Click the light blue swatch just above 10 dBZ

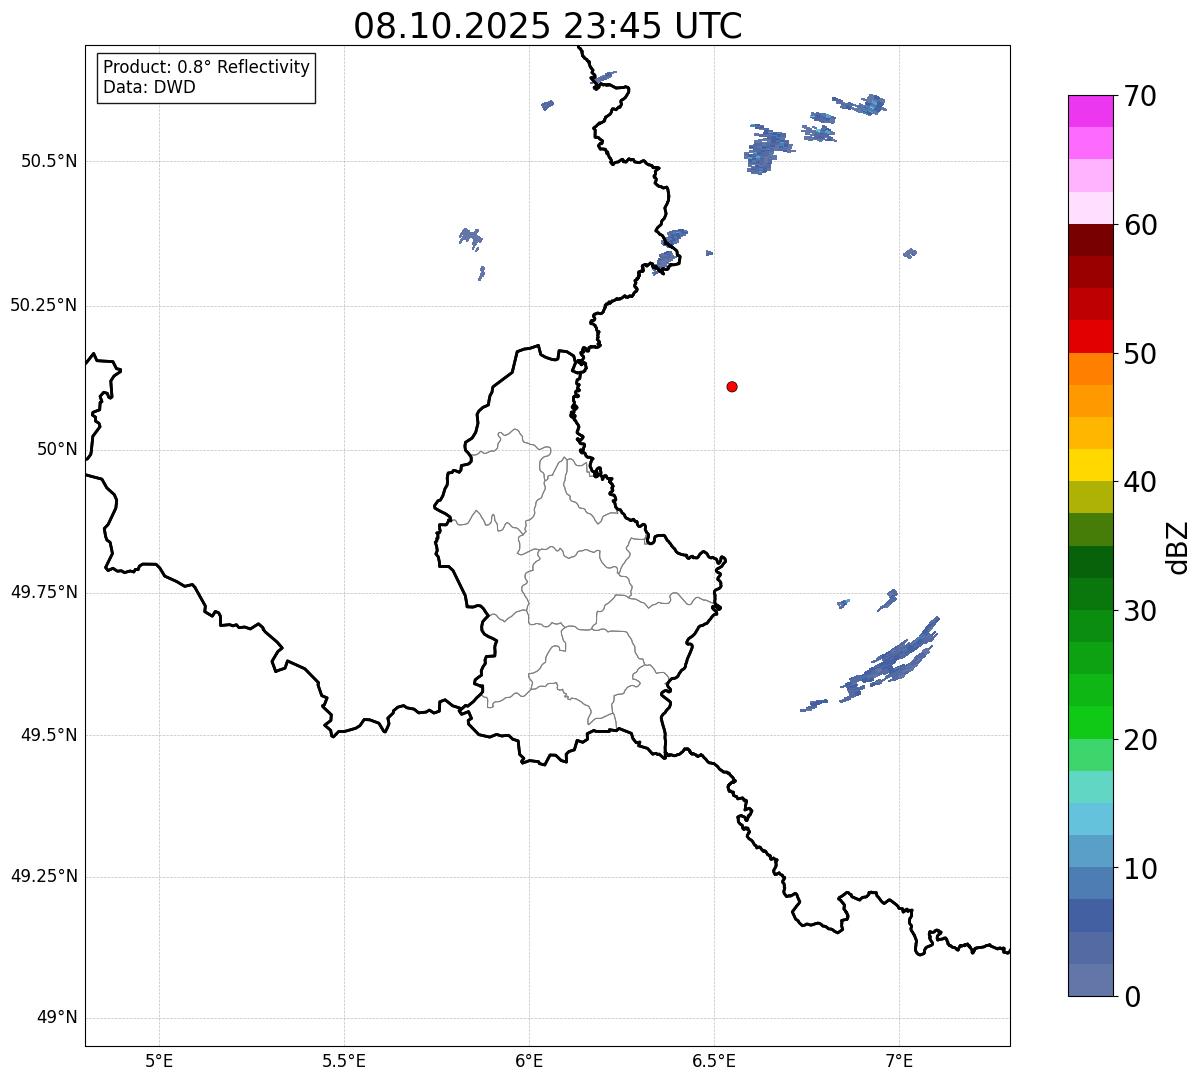(1090, 851)
